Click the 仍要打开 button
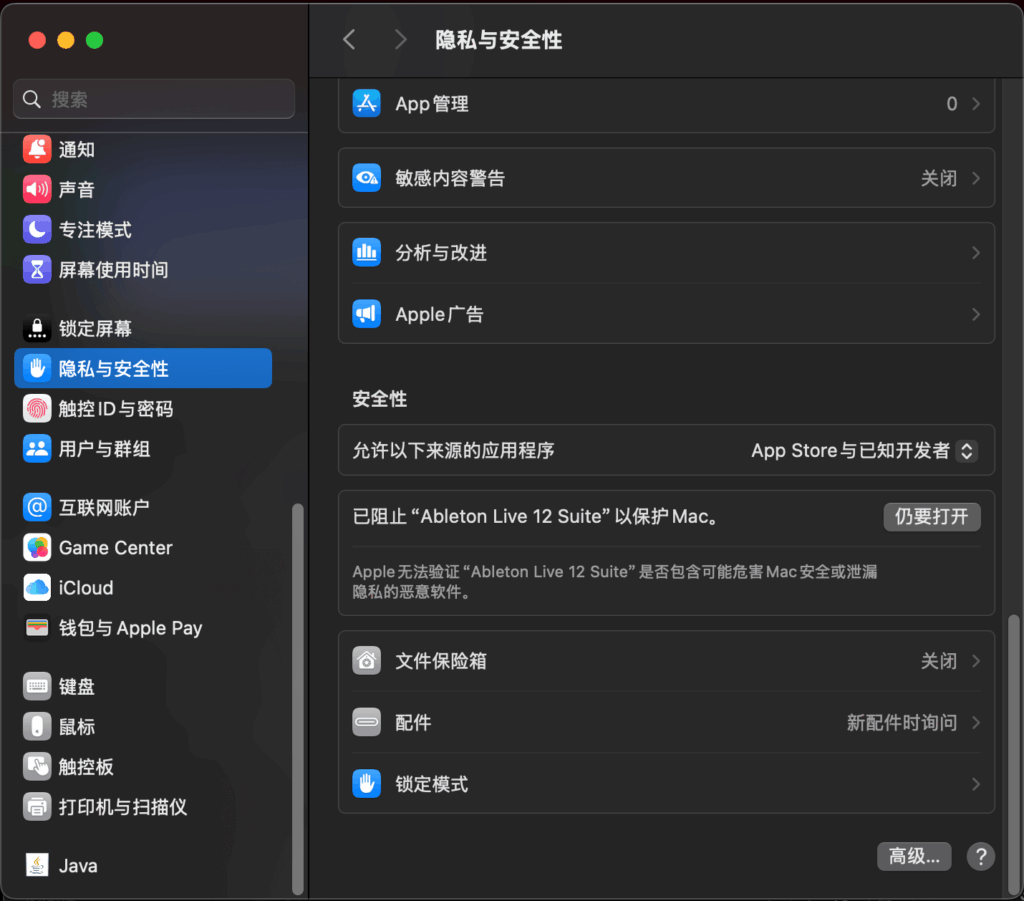This screenshot has height=901, width=1024. click(931, 517)
